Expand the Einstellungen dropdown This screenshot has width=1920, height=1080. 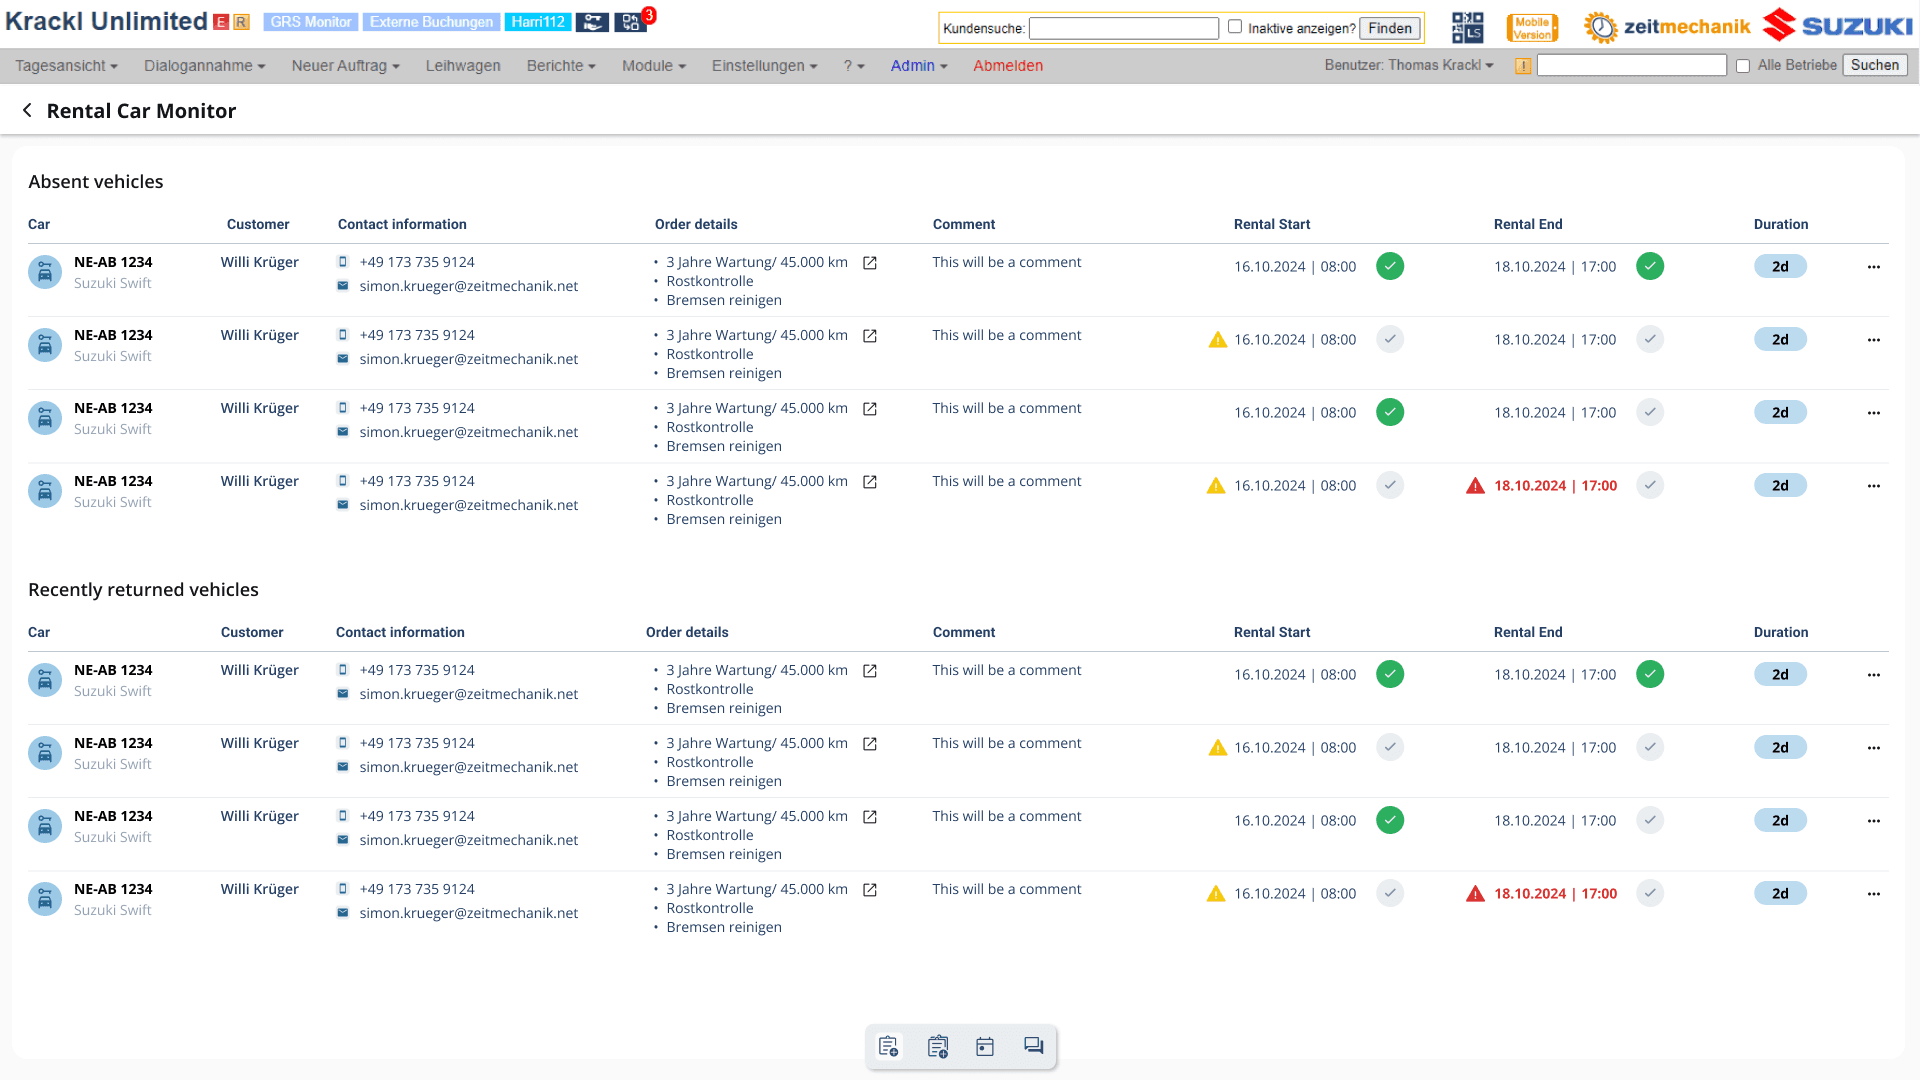coord(764,66)
